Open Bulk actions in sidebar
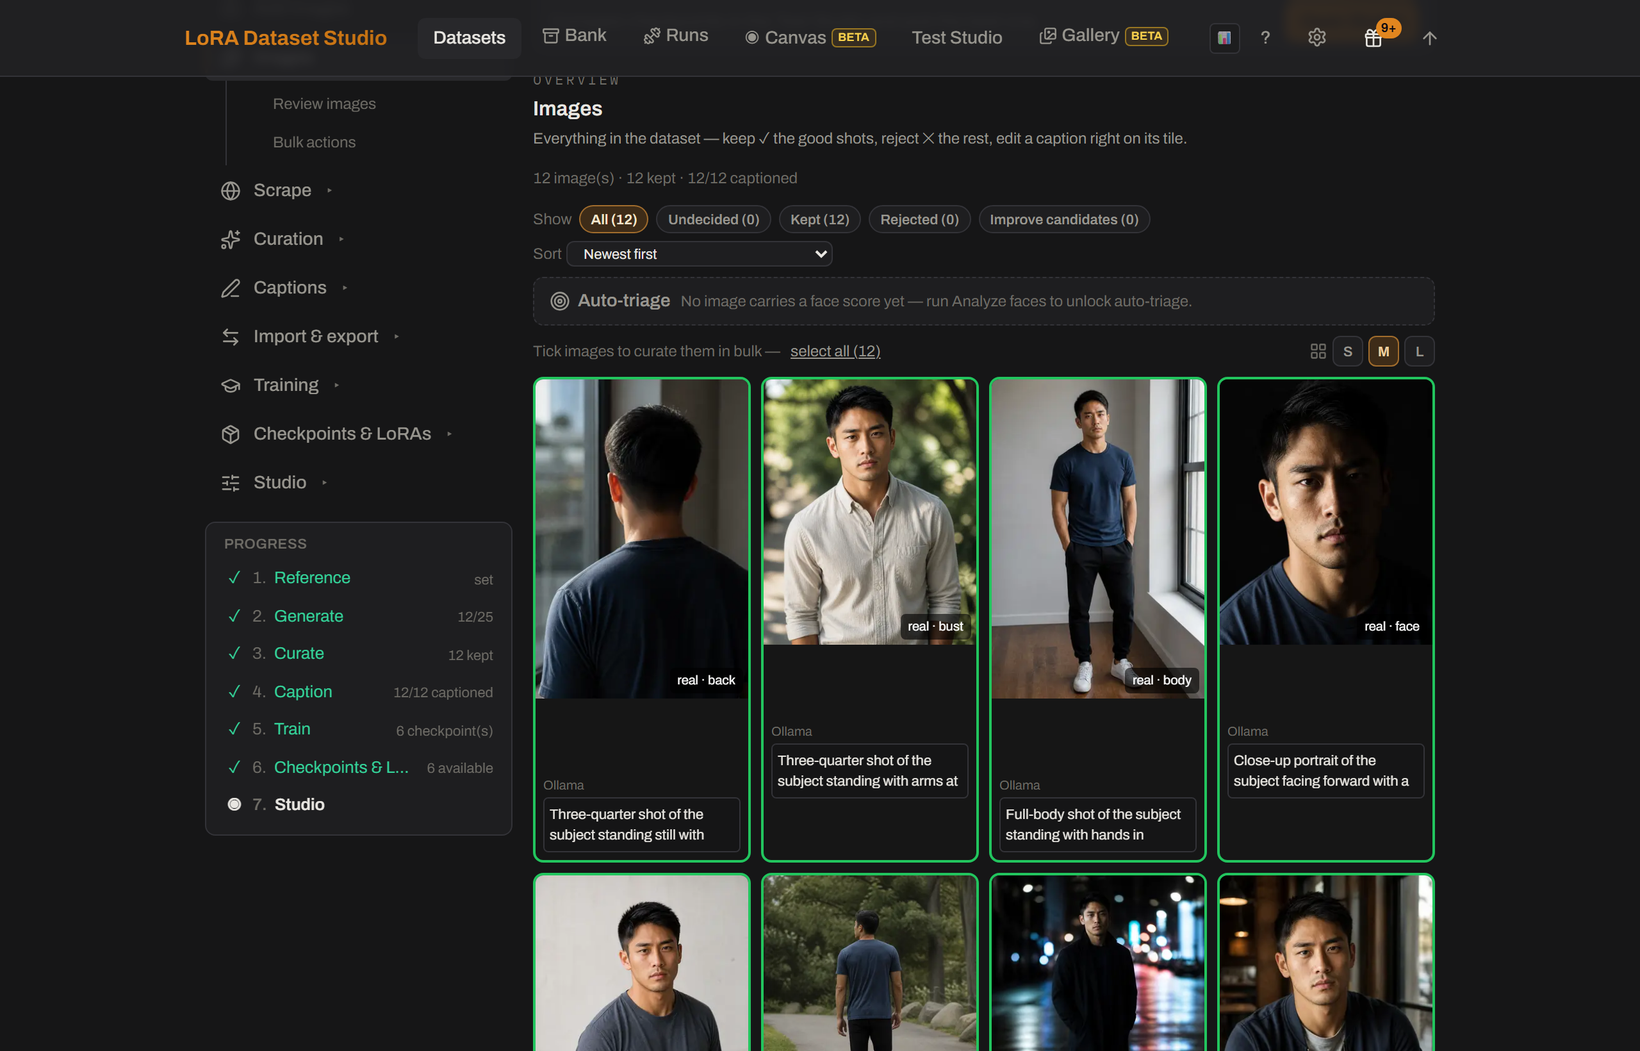The height and width of the screenshot is (1051, 1640). tap(314, 143)
